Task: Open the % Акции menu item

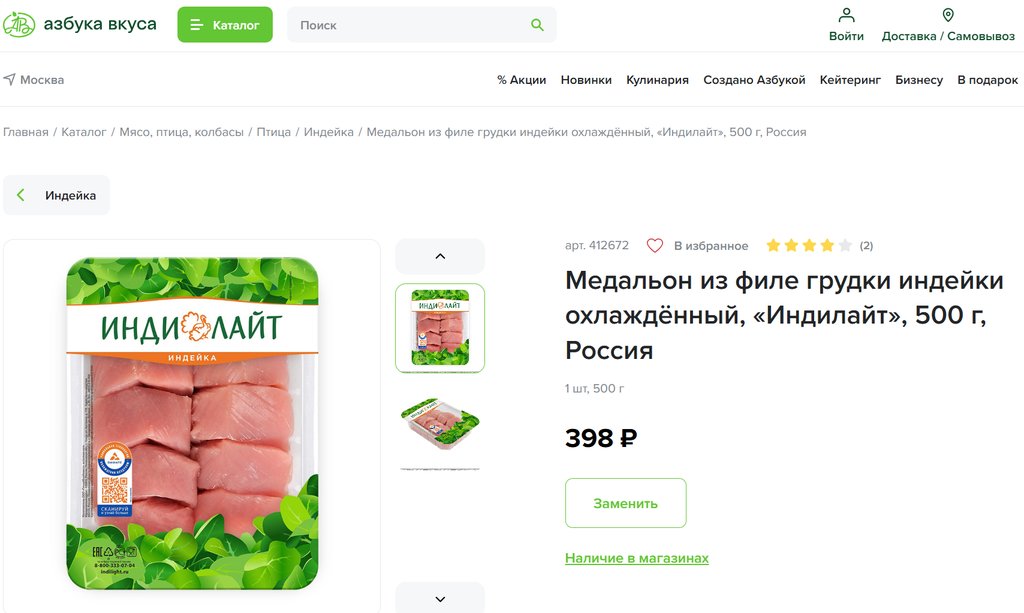Action: tap(521, 80)
